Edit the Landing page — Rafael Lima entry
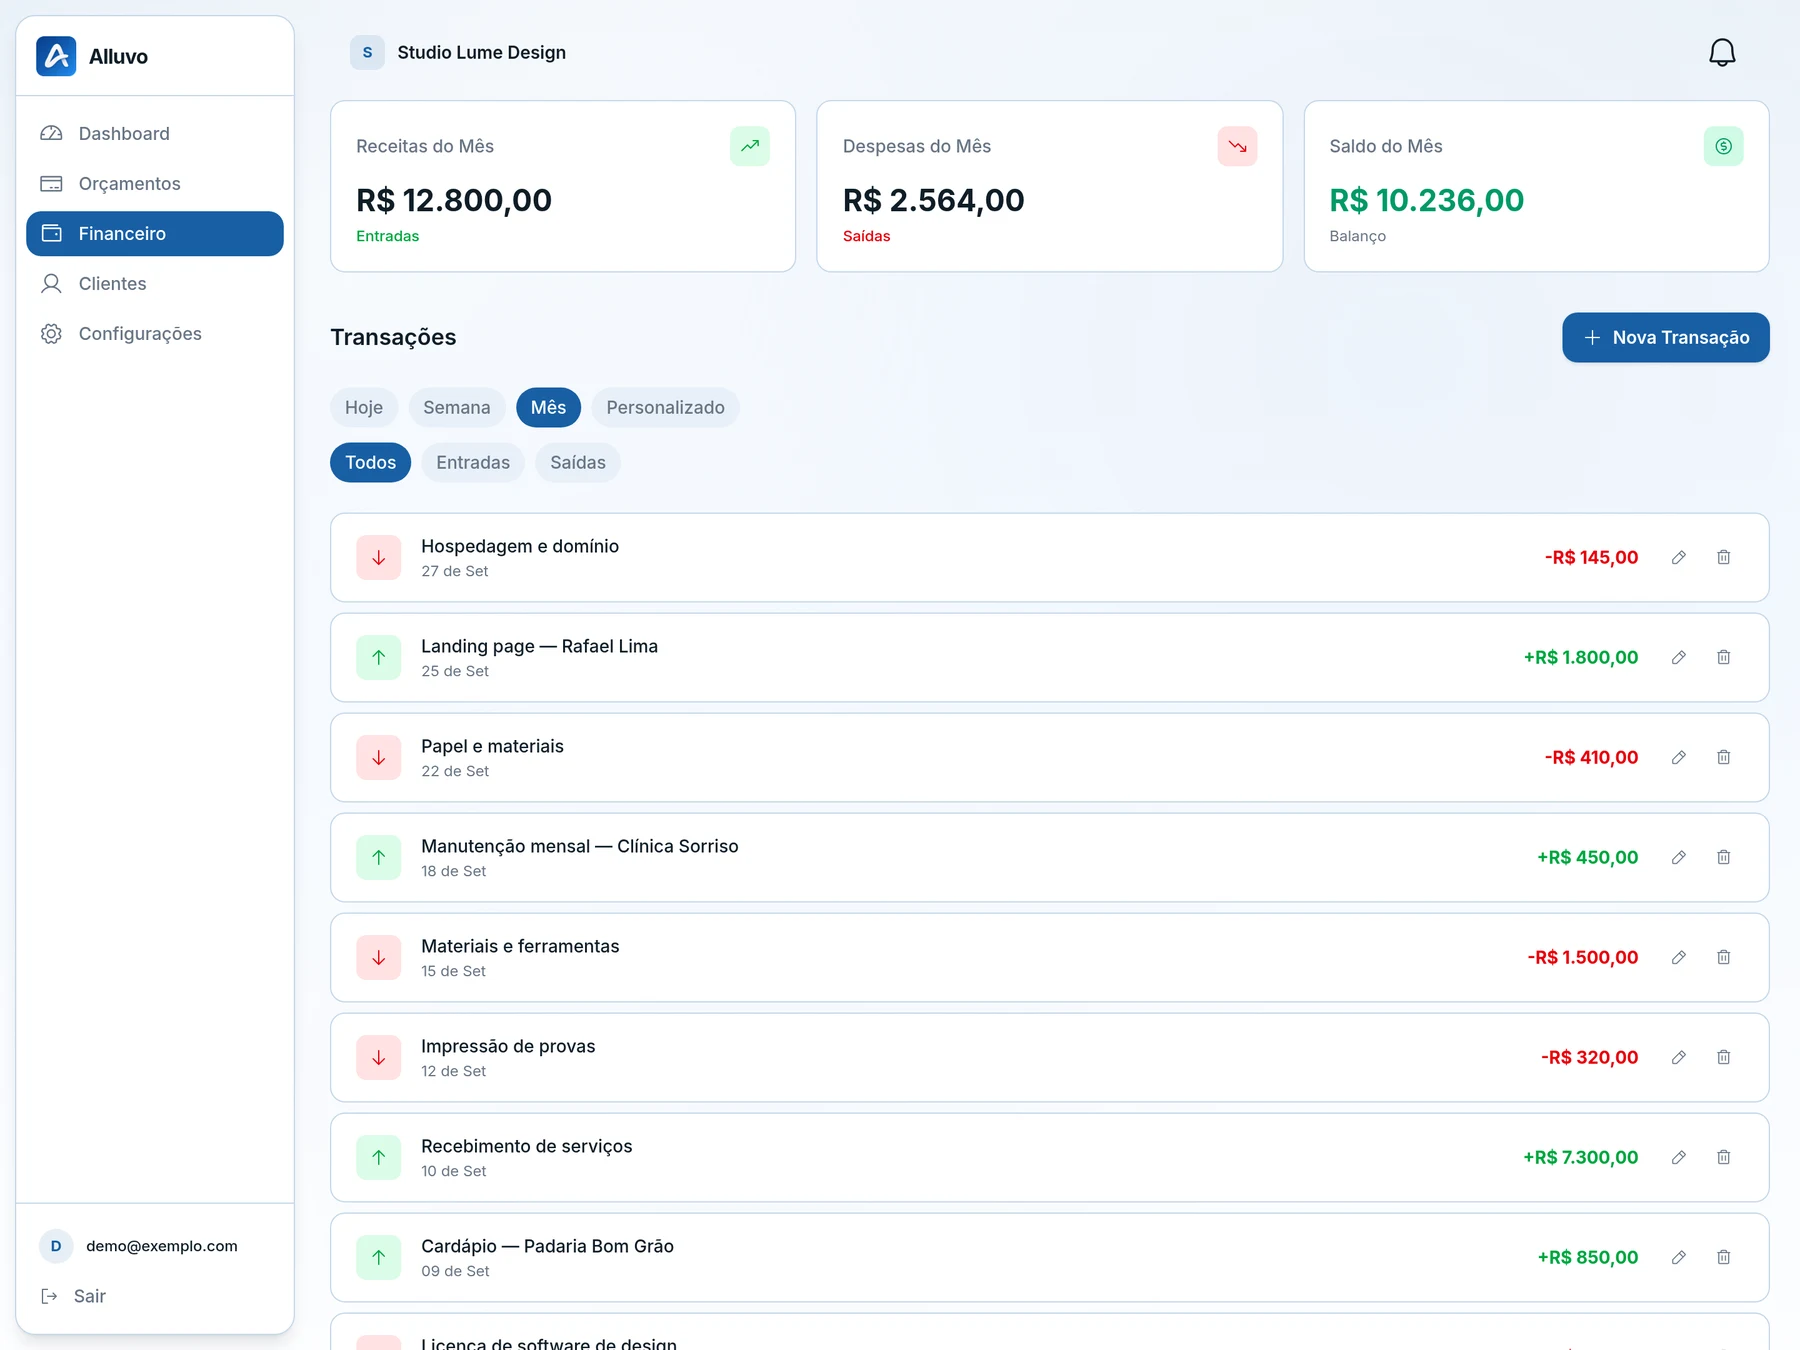The height and width of the screenshot is (1350, 1800). pos(1679,658)
